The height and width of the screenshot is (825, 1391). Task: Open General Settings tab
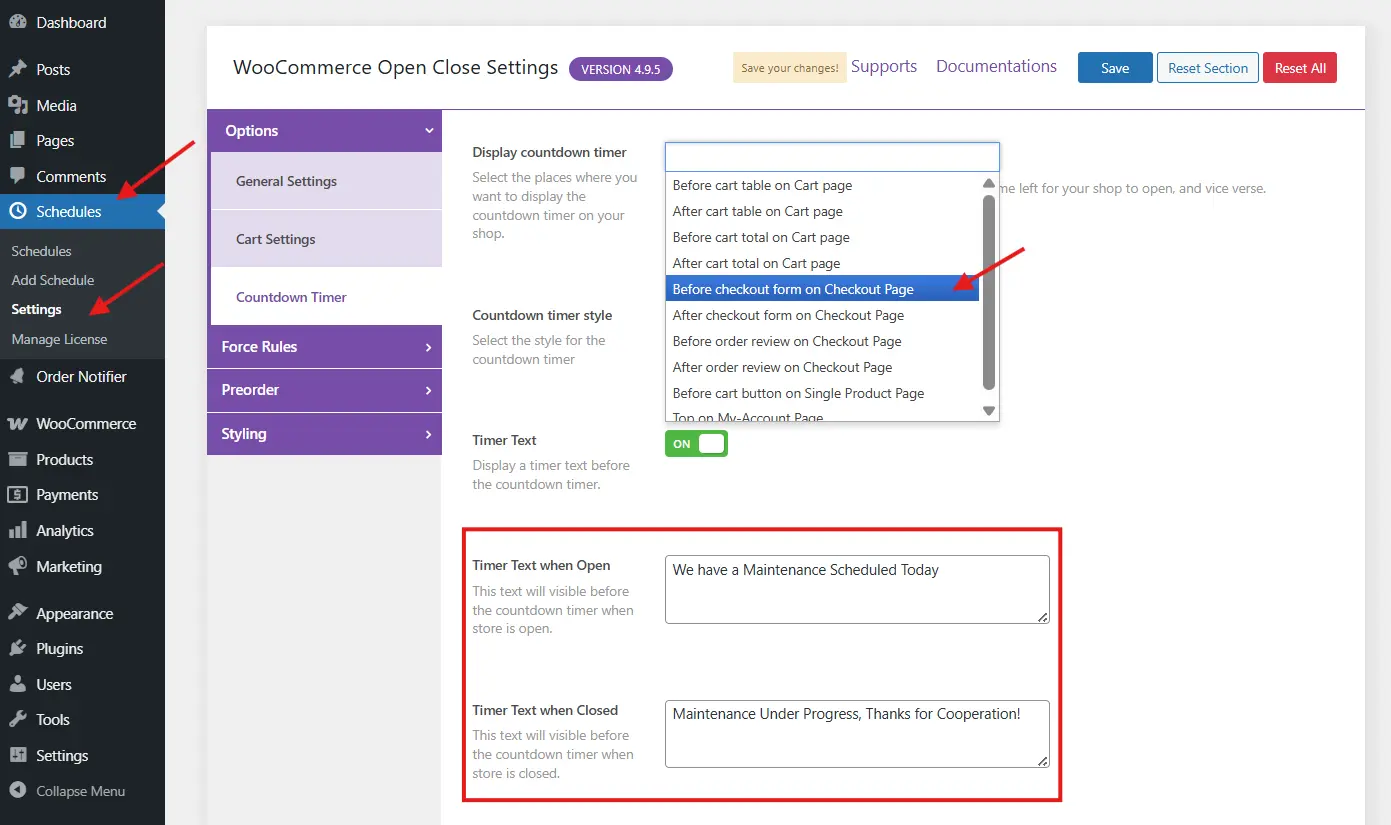pyautogui.click(x=326, y=181)
